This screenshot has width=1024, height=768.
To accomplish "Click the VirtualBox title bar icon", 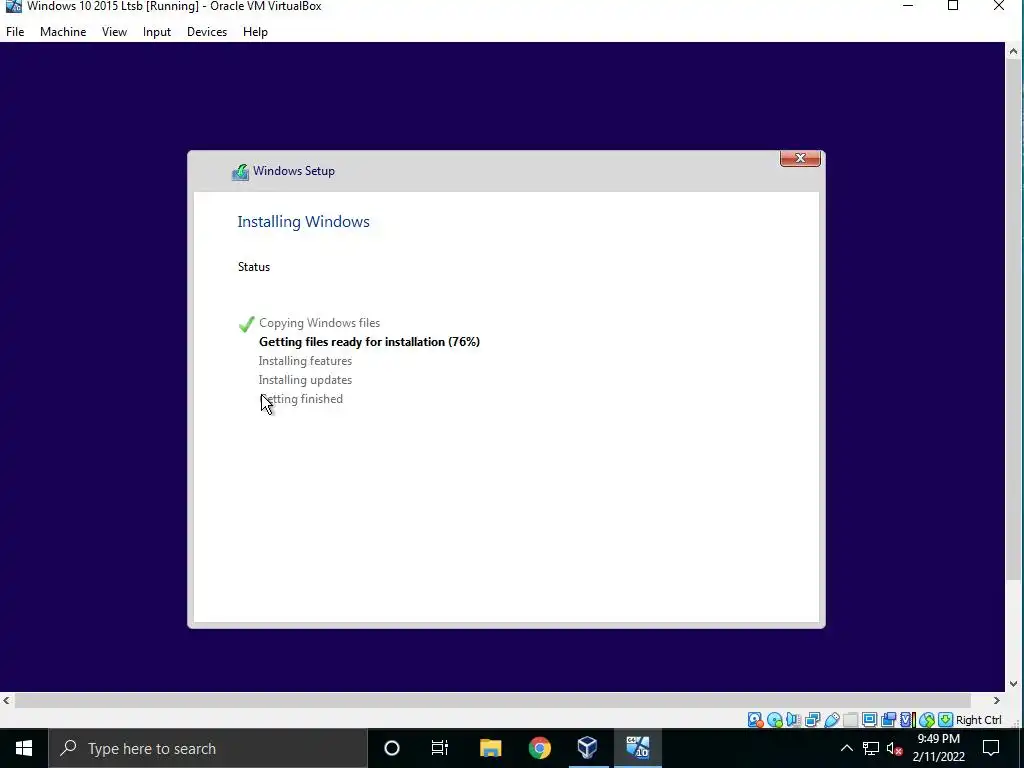I will tap(13, 6).
